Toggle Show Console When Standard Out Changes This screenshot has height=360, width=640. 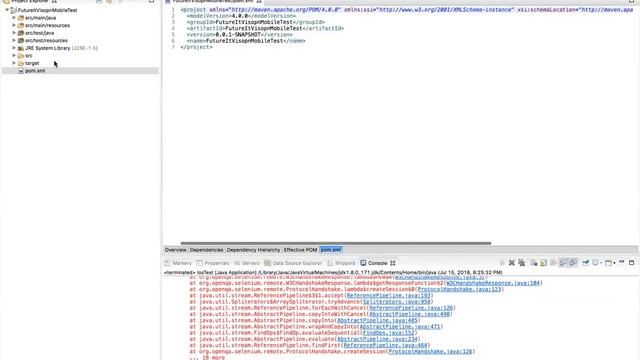point(563,263)
